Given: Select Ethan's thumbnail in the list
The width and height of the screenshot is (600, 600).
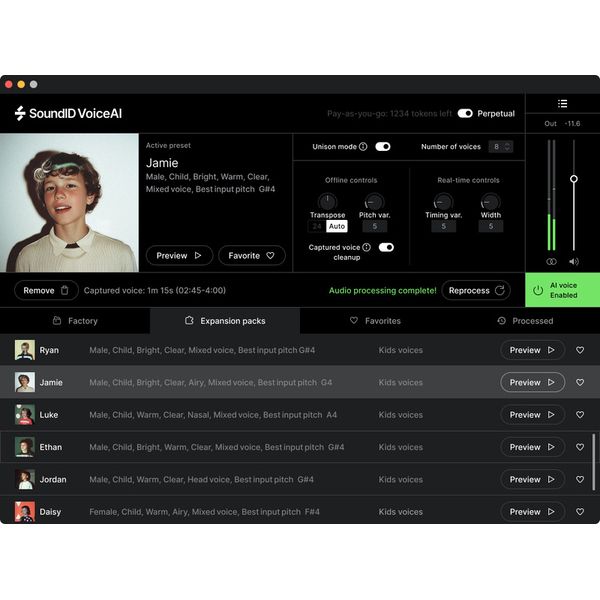Looking at the screenshot, I should click(25, 447).
